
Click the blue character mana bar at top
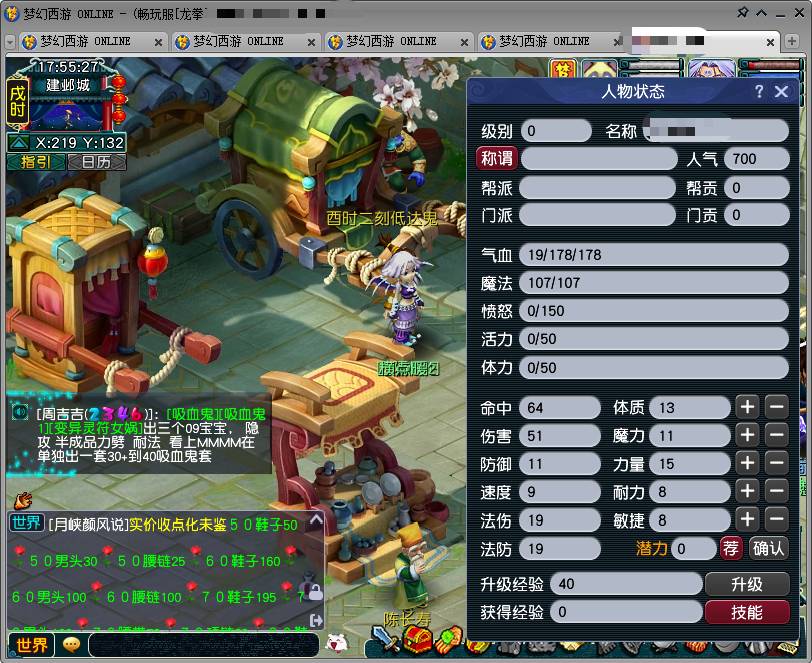[773, 73]
